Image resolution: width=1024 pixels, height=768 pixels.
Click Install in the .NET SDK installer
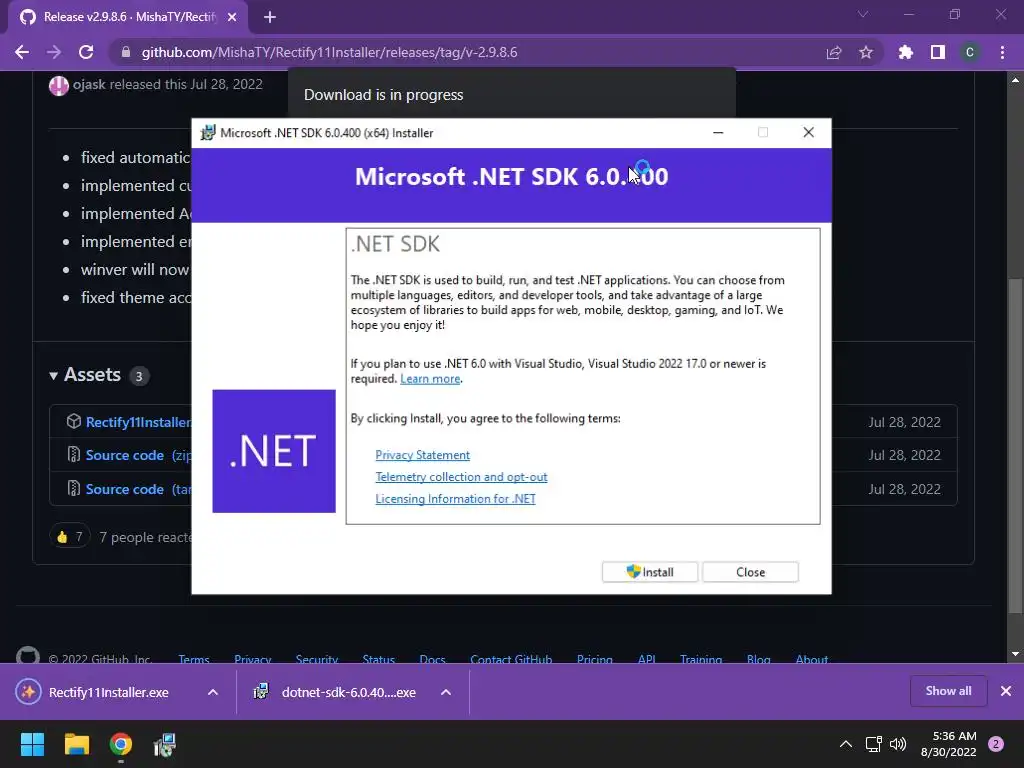pyautogui.click(x=650, y=572)
